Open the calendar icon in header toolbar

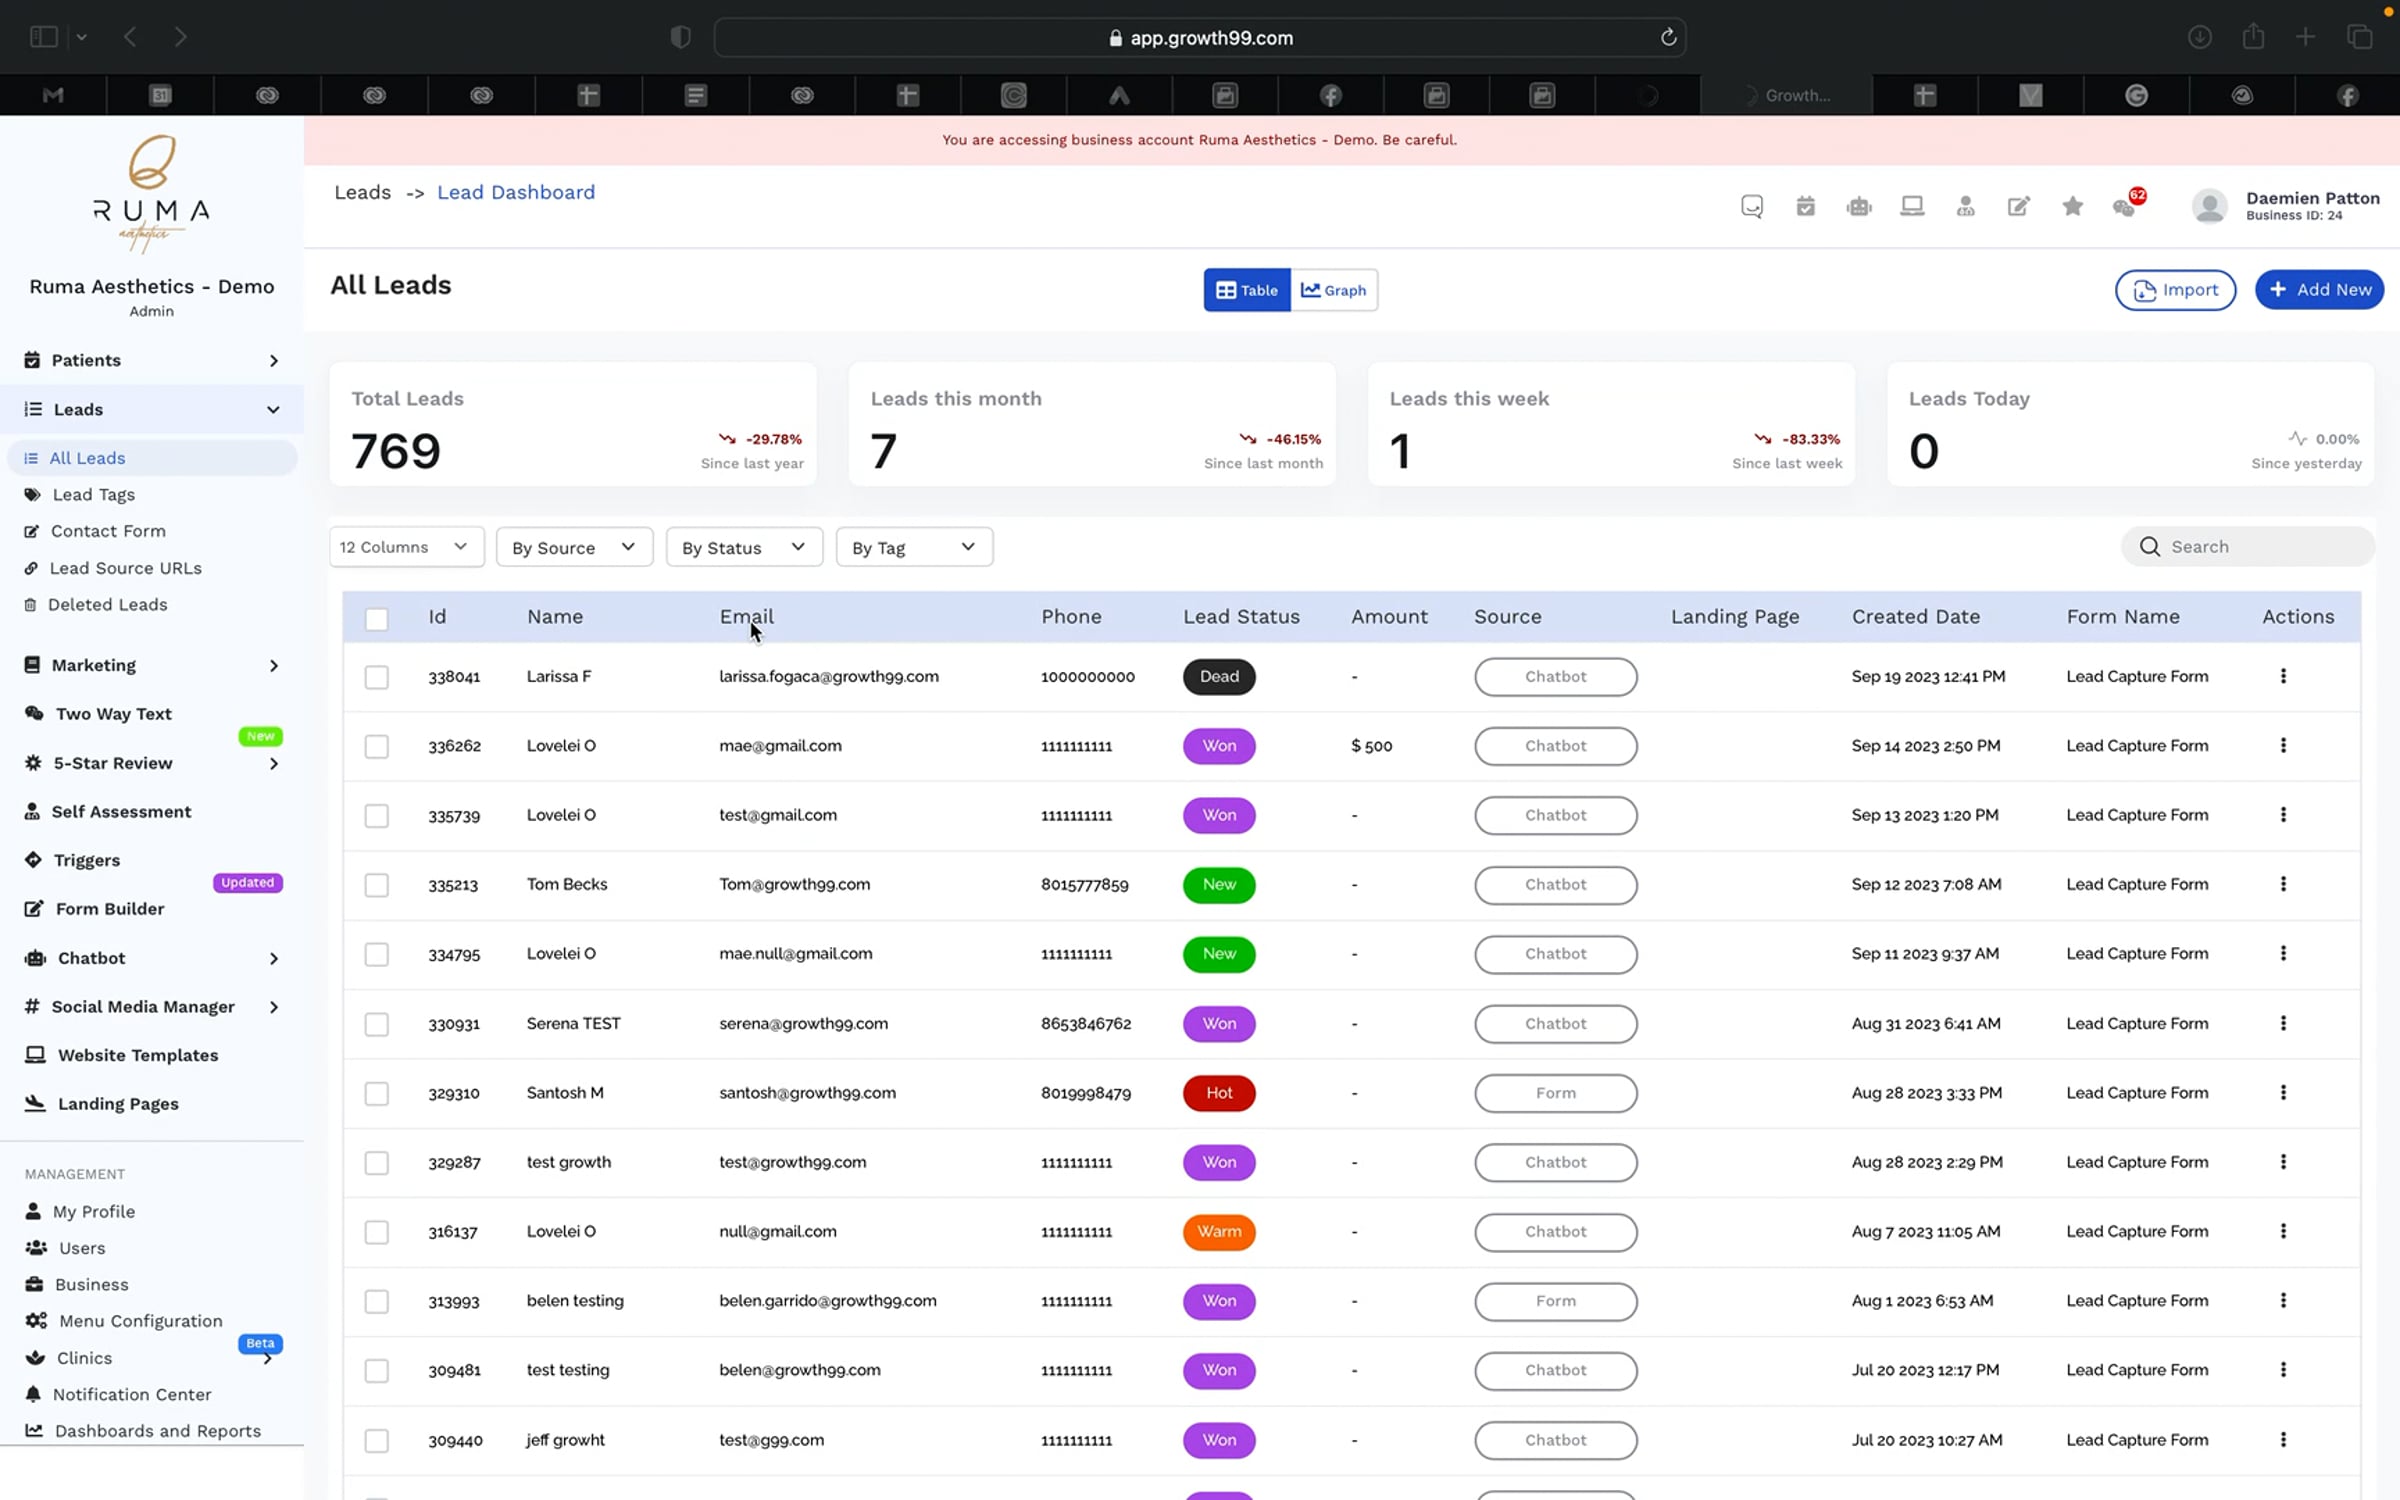1805,207
